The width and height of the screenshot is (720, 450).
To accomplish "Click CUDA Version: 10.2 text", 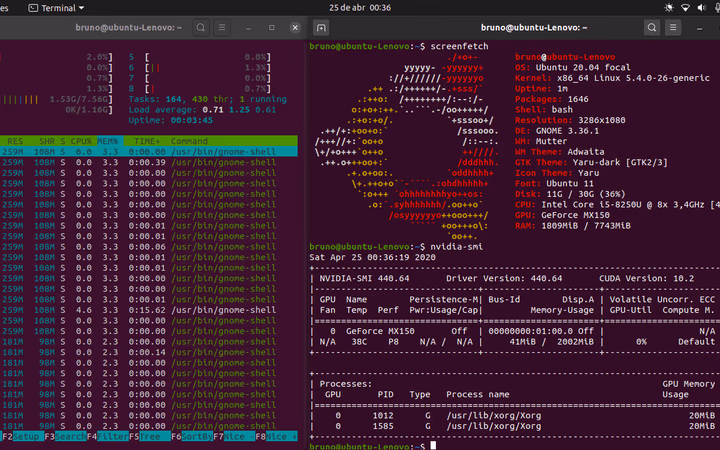I will [646, 278].
